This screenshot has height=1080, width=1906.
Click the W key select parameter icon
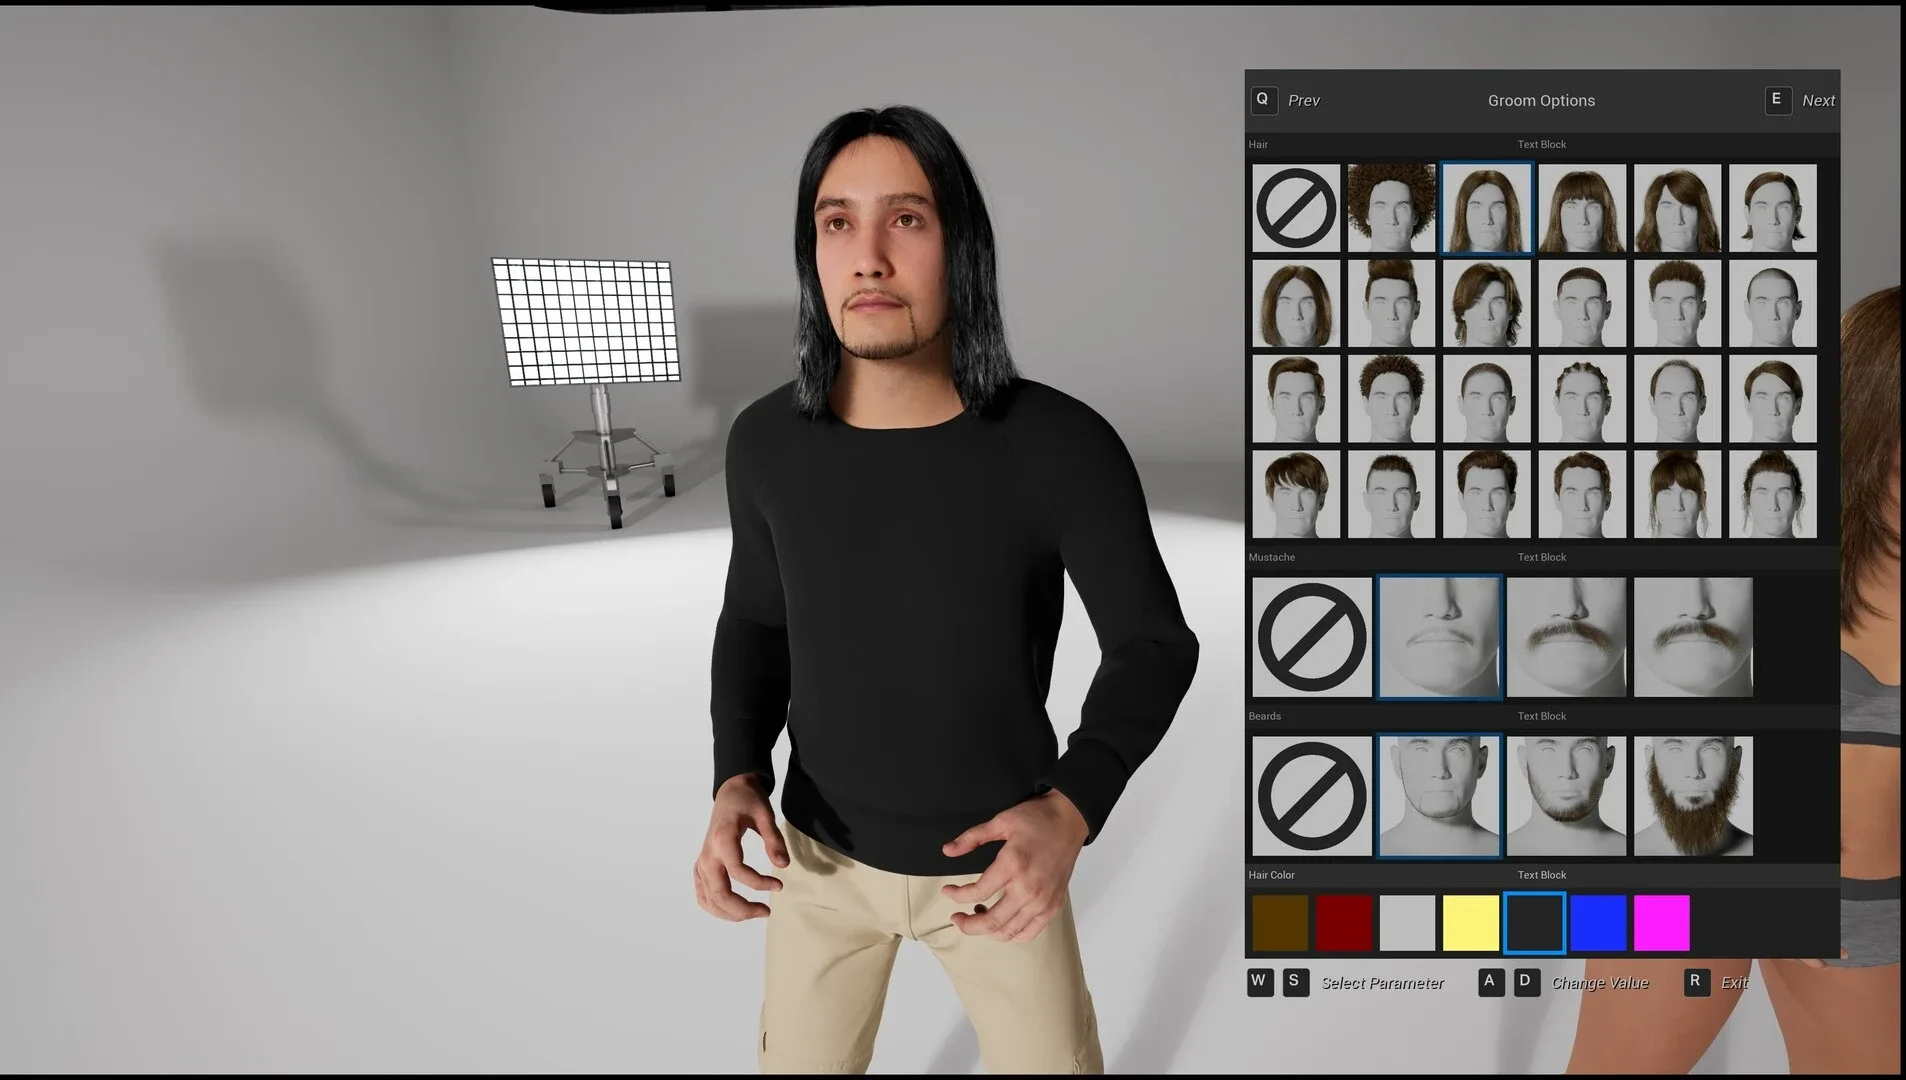(1260, 982)
